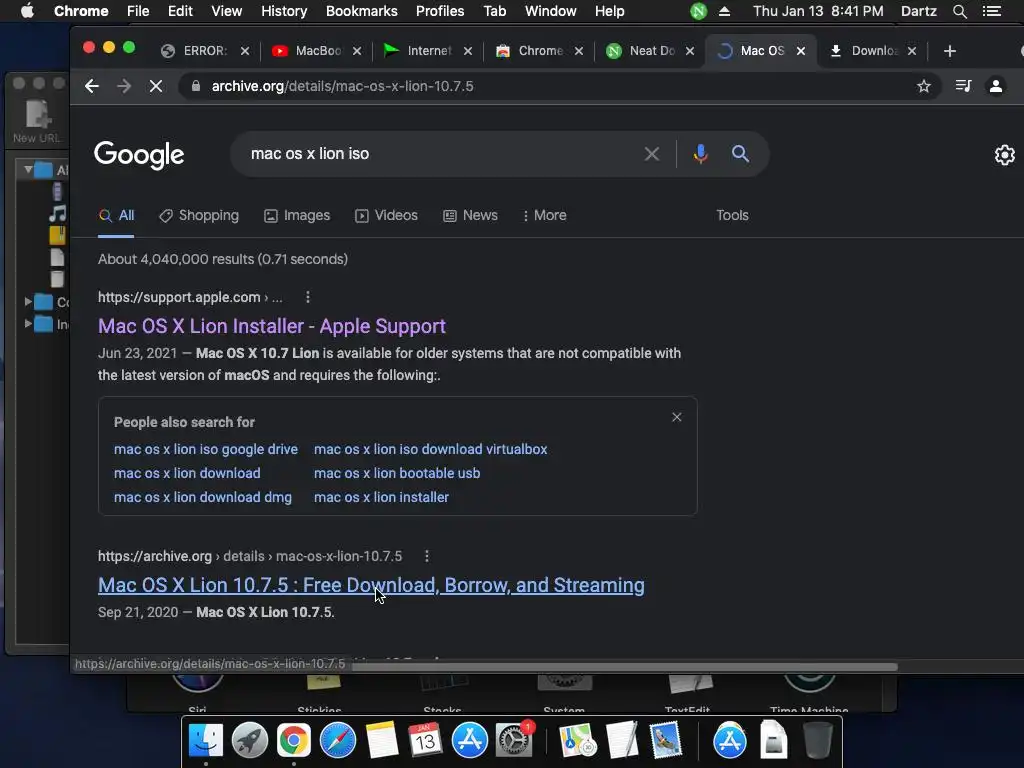Clear the Google search box
1024x768 pixels.
click(651, 154)
